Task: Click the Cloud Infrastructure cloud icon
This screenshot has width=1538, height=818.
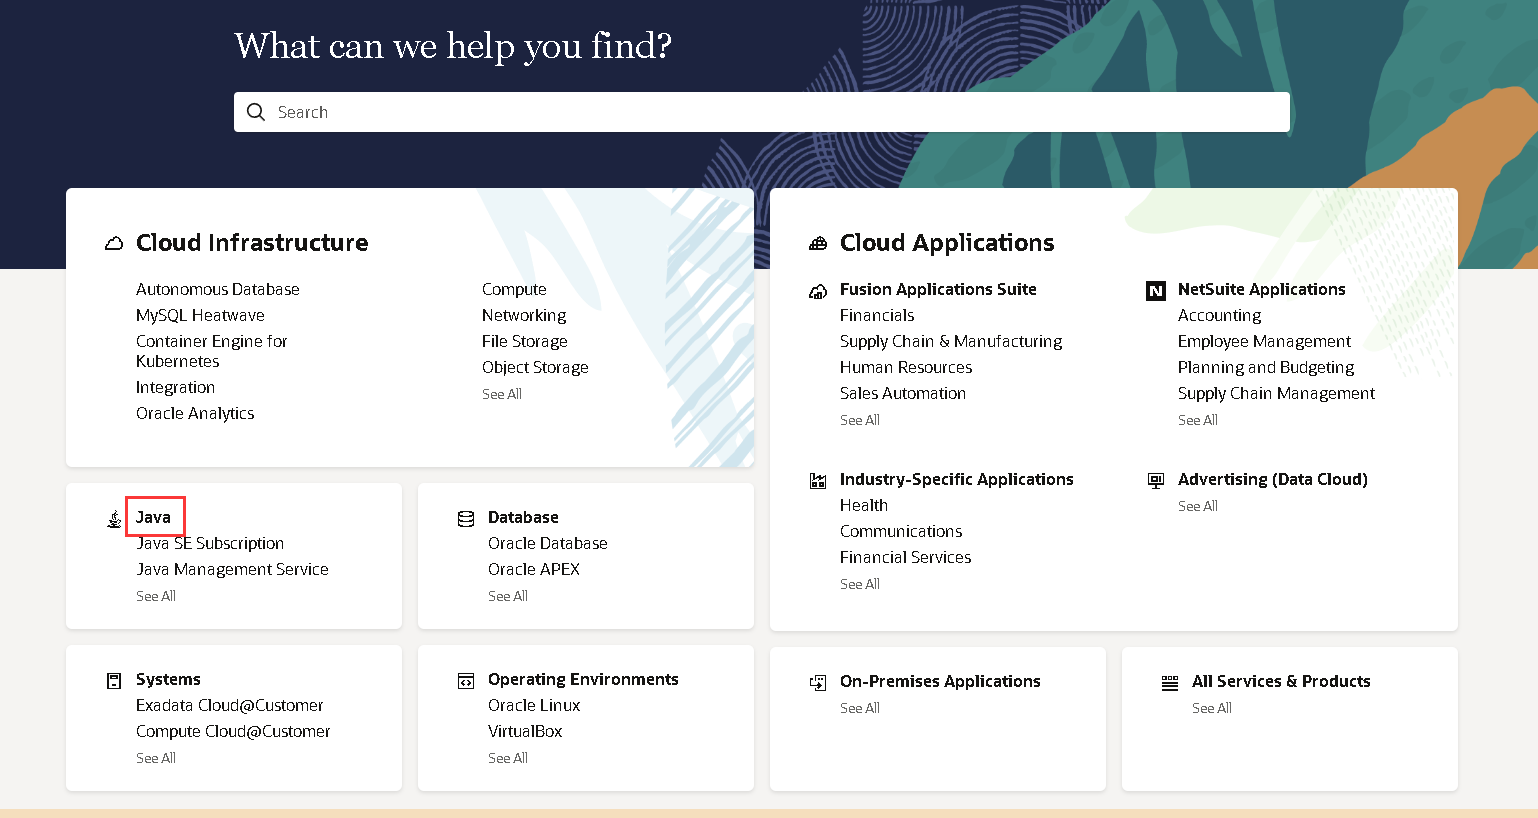Action: (114, 243)
